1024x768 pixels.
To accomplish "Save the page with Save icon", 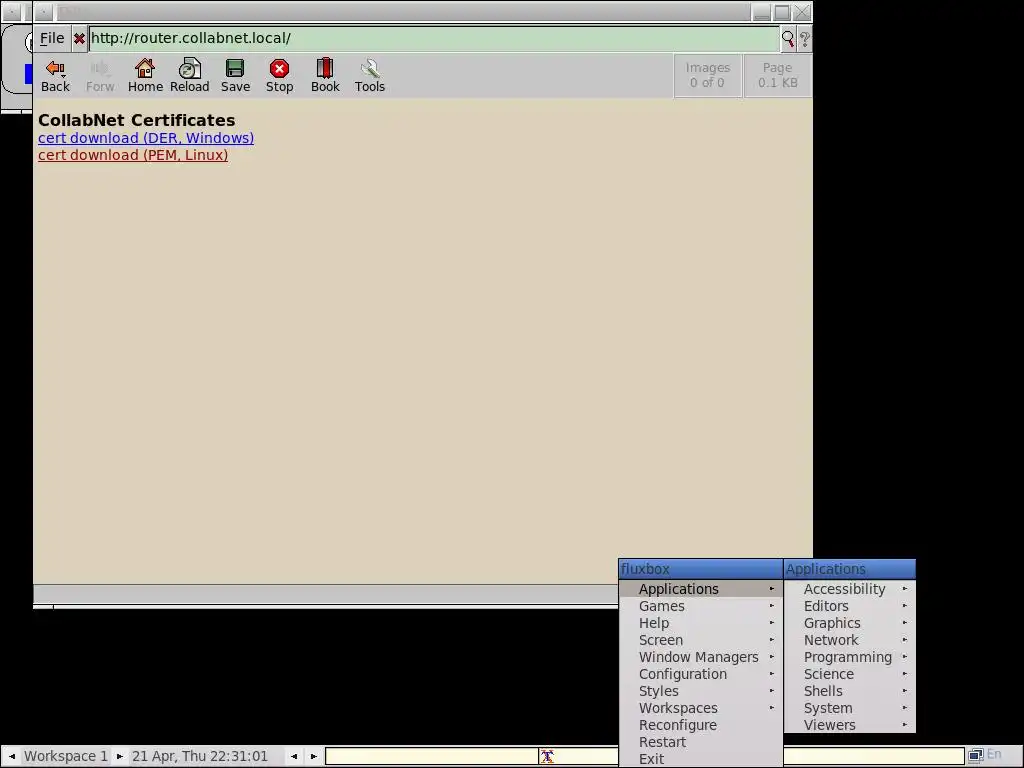I will [235, 76].
